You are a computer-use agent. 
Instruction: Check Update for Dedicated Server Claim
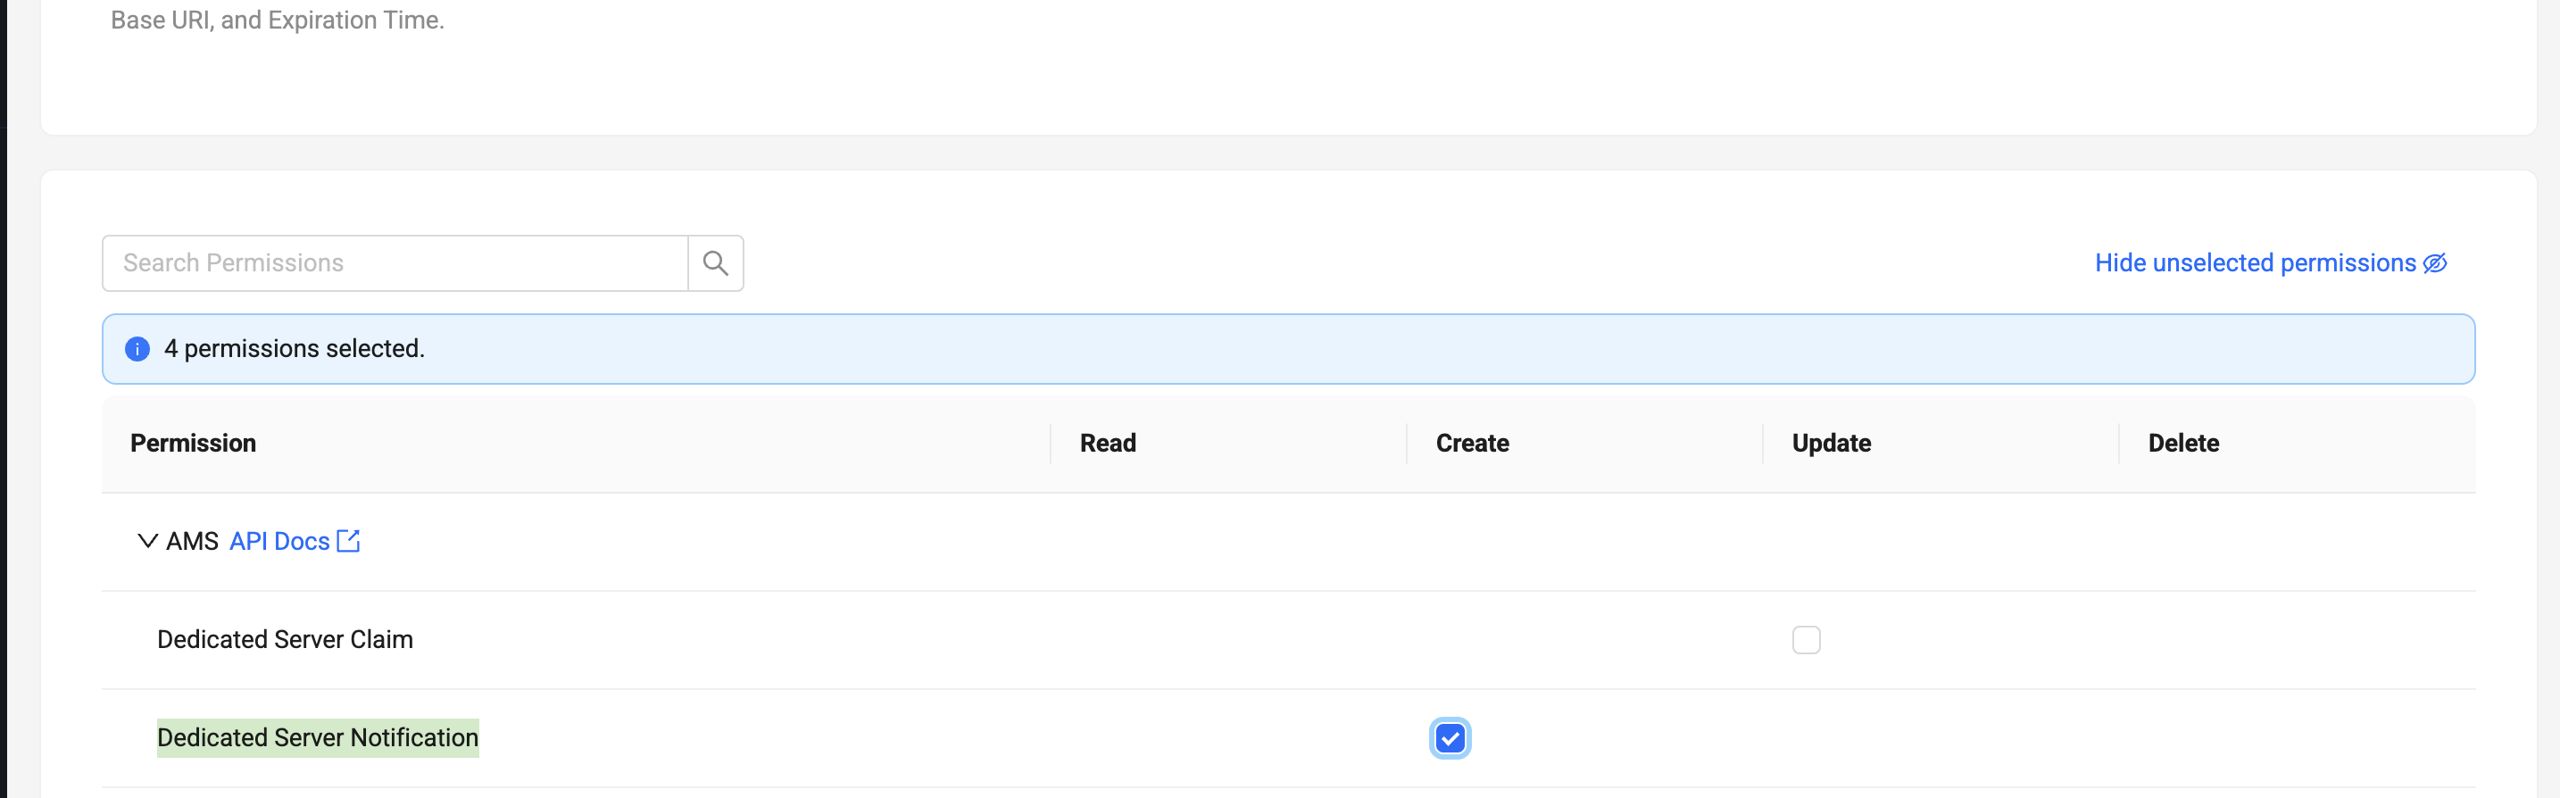click(1806, 640)
